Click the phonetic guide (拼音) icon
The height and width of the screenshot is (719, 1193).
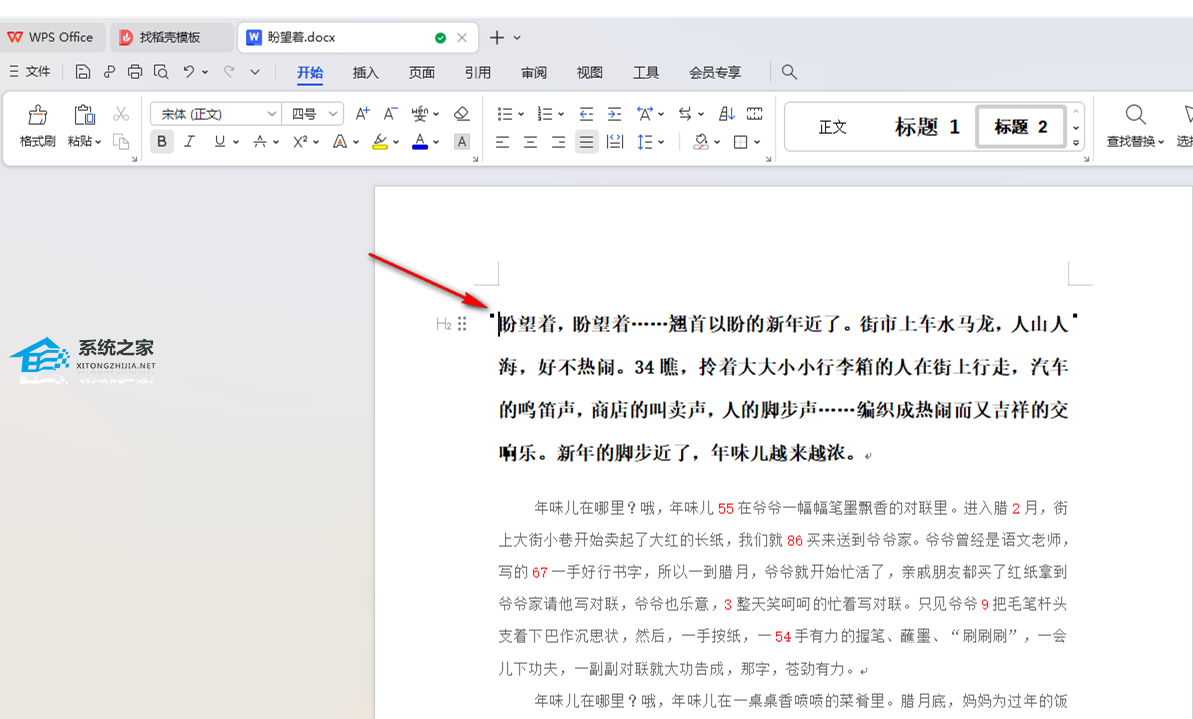pyautogui.click(x=420, y=114)
